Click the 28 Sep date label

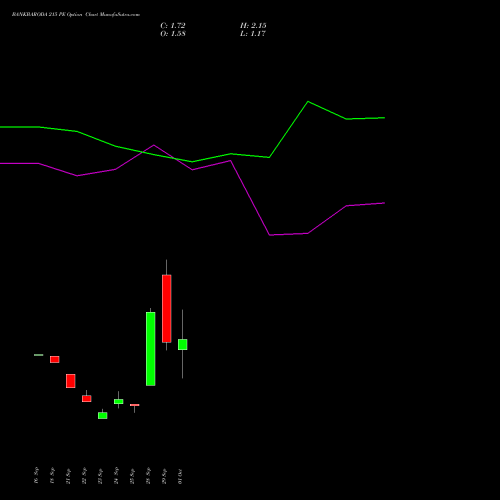click(x=148, y=476)
